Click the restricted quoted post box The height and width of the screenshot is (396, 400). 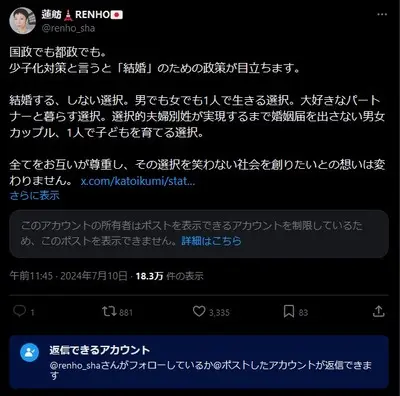pos(199,234)
